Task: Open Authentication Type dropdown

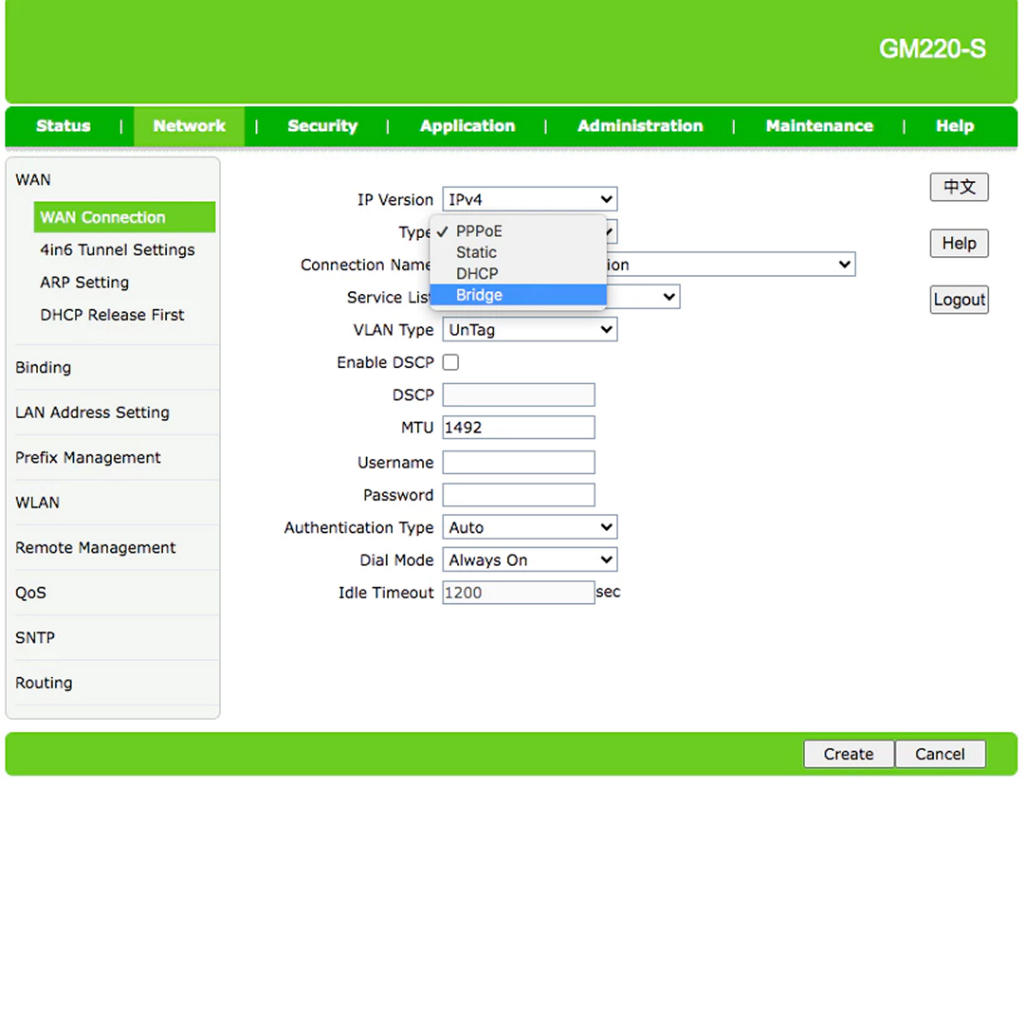Action: point(529,528)
